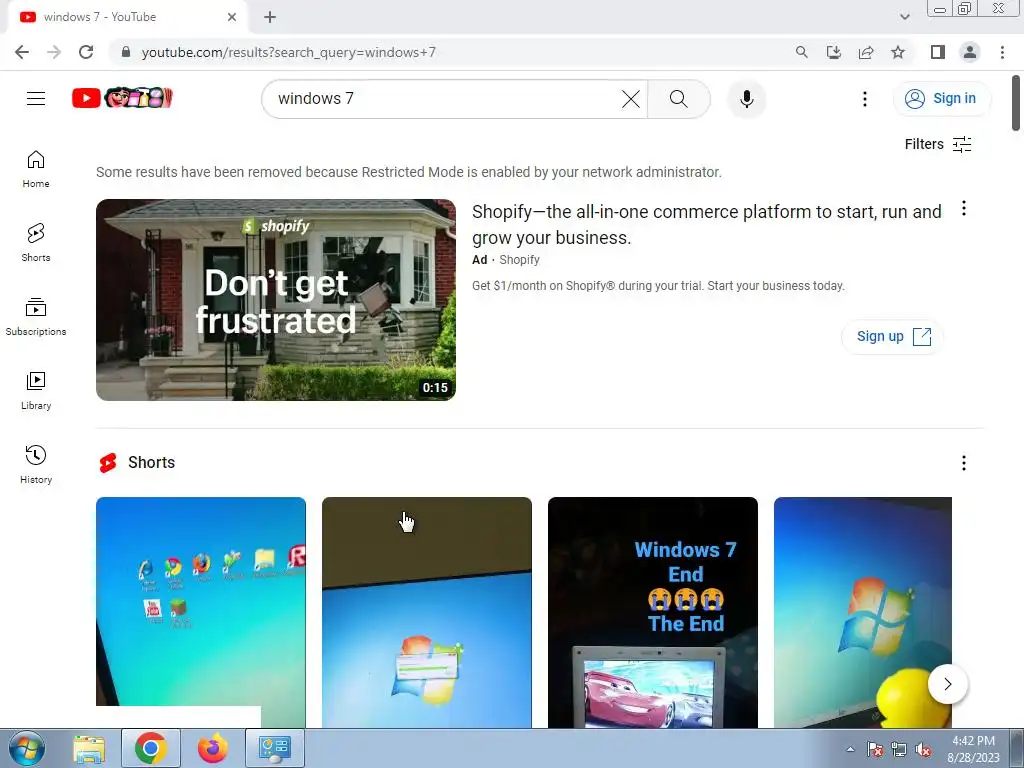This screenshot has width=1024, height=768.
Task: Go to Home in sidebar
Action: 36,169
